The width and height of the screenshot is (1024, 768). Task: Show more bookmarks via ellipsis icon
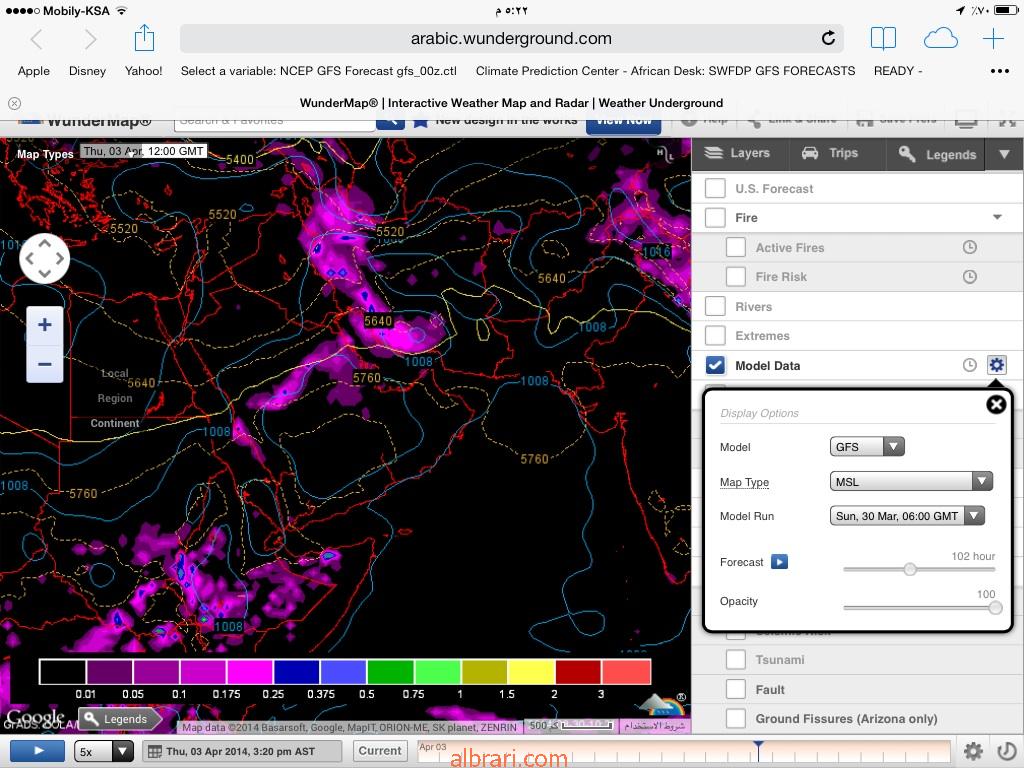pyautogui.click(x=1000, y=71)
